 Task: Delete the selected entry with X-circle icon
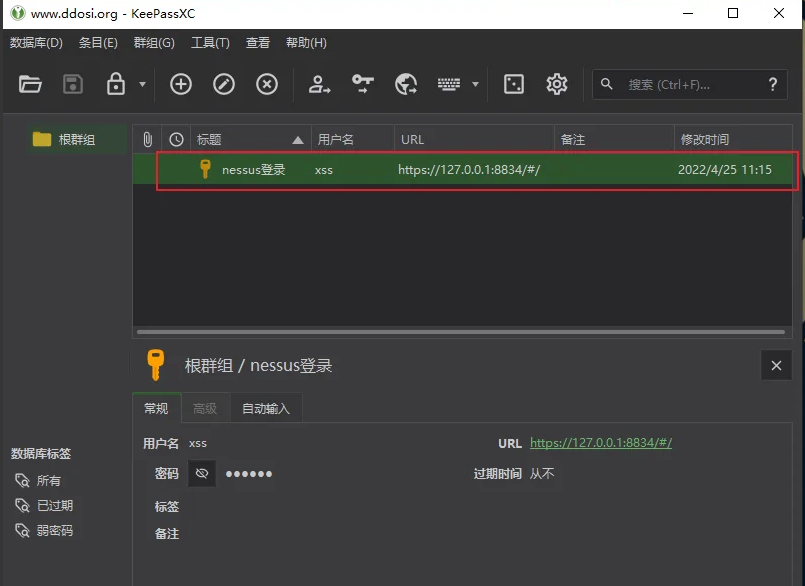(267, 84)
